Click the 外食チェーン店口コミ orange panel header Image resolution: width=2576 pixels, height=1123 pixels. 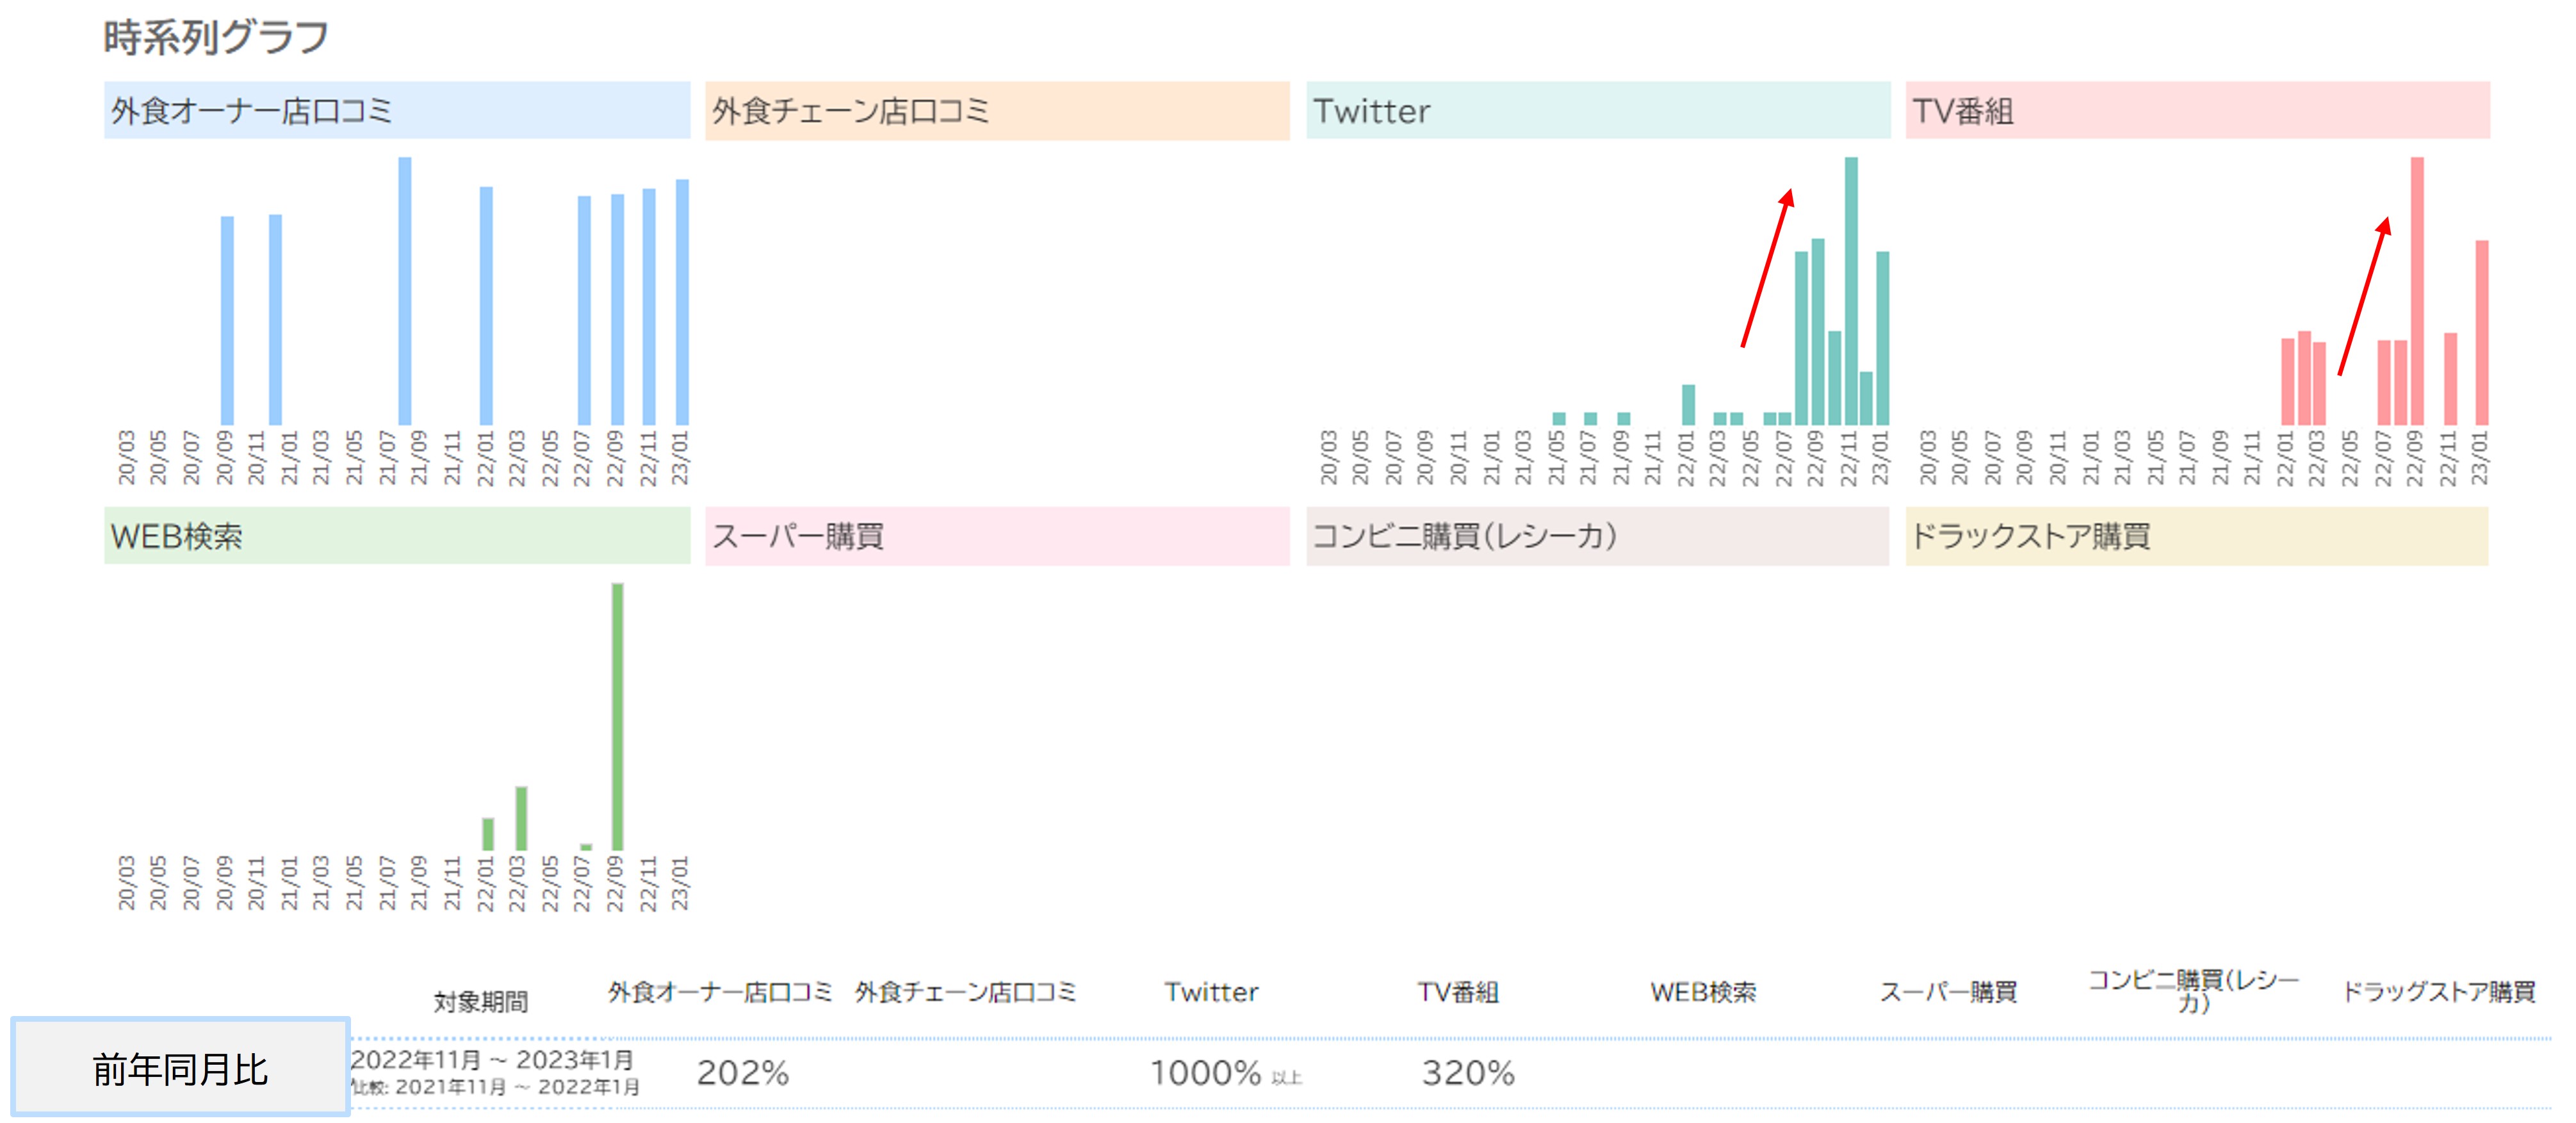(x=997, y=110)
